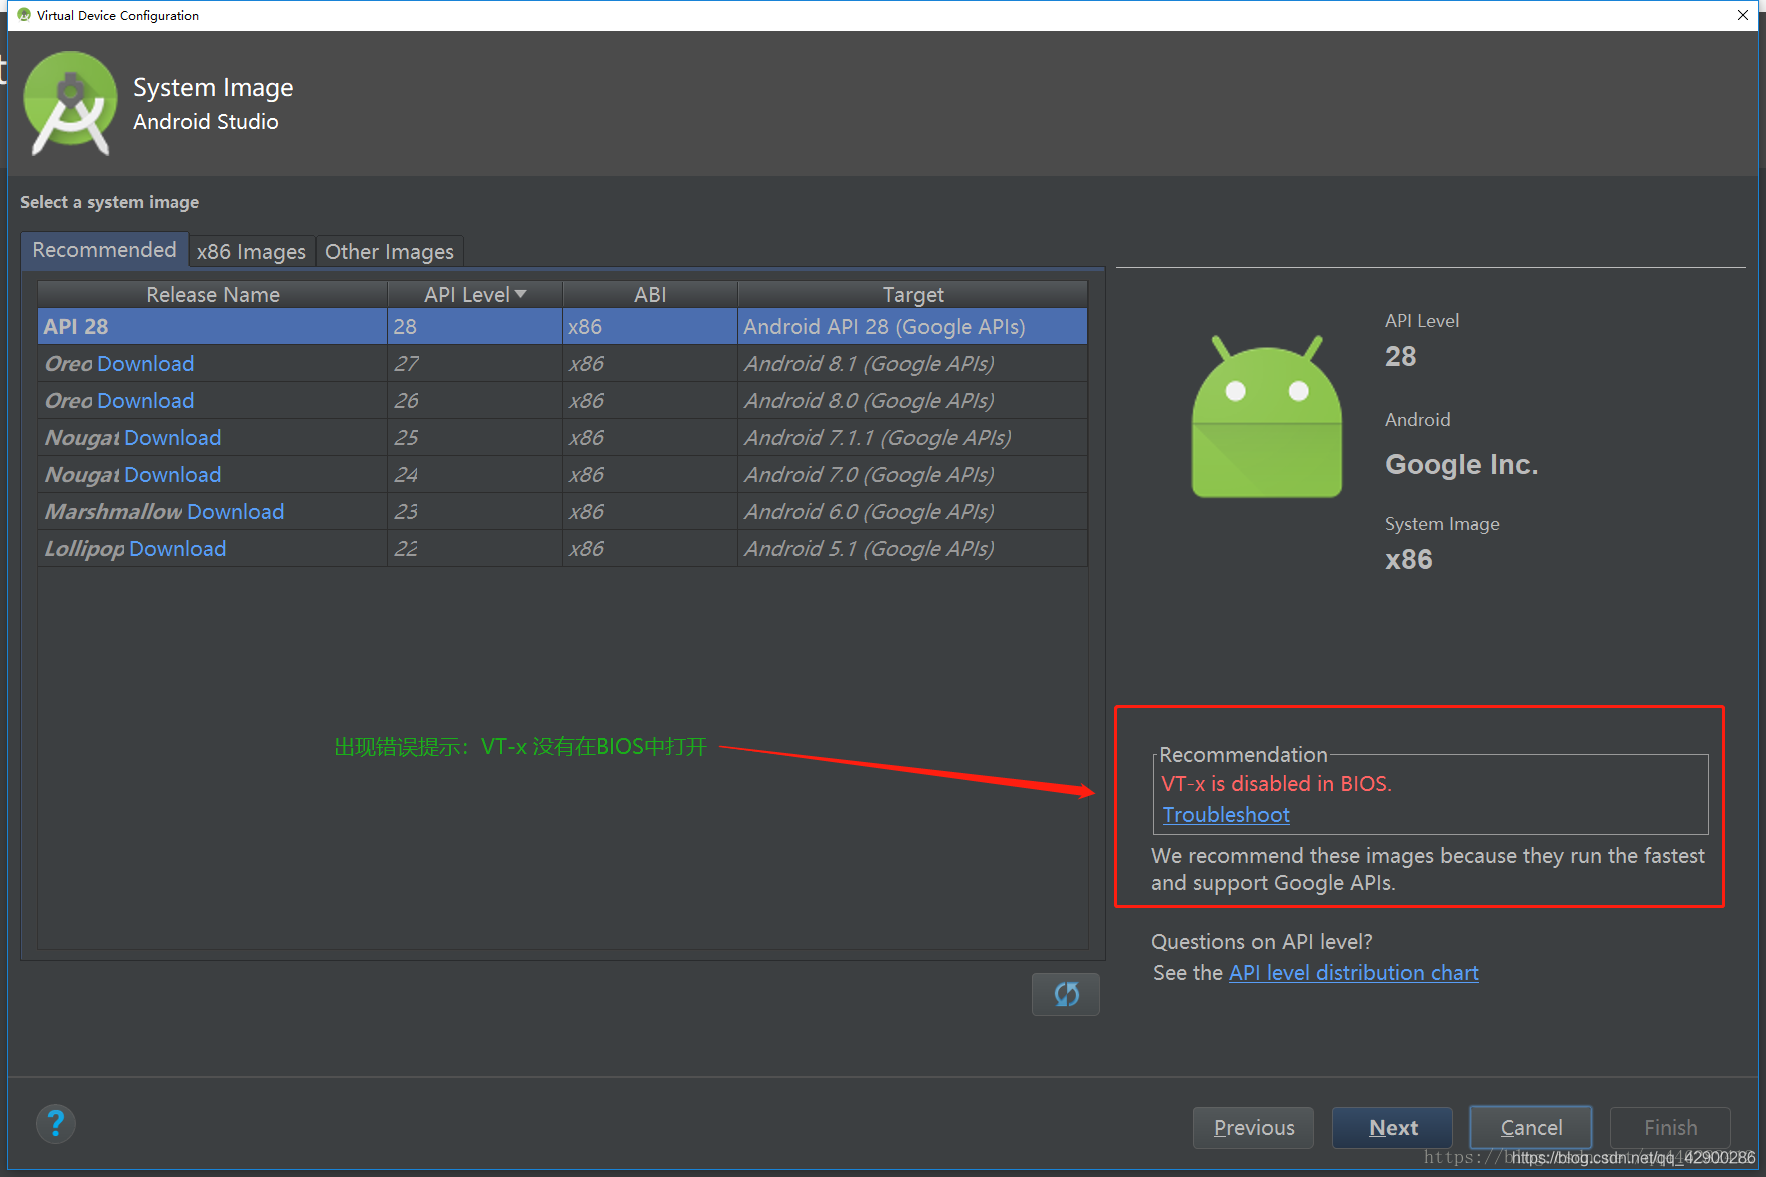Switch to the Other Images tab
The height and width of the screenshot is (1177, 1766).
pos(389,252)
